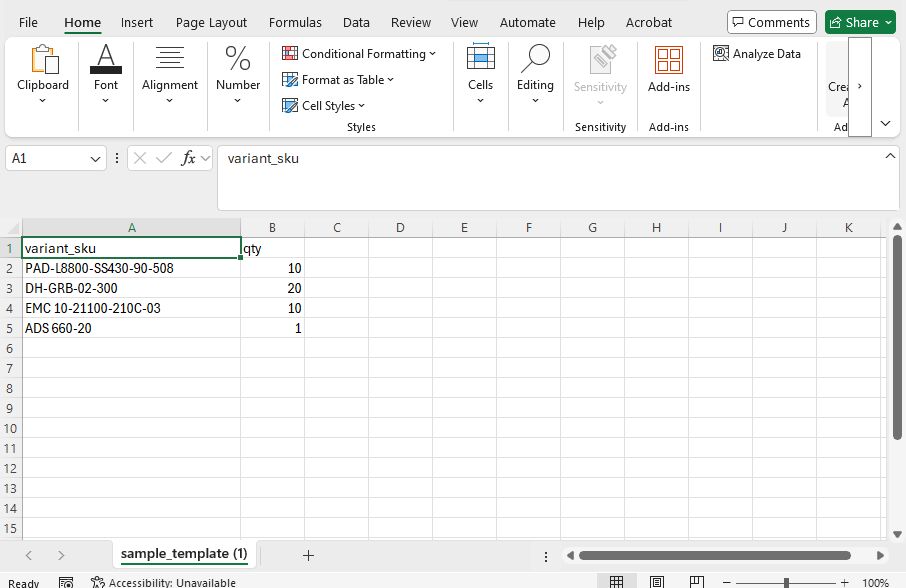Select the qty value 20 cell
This screenshot has height=588, width=906.
(x=273, y=288)
